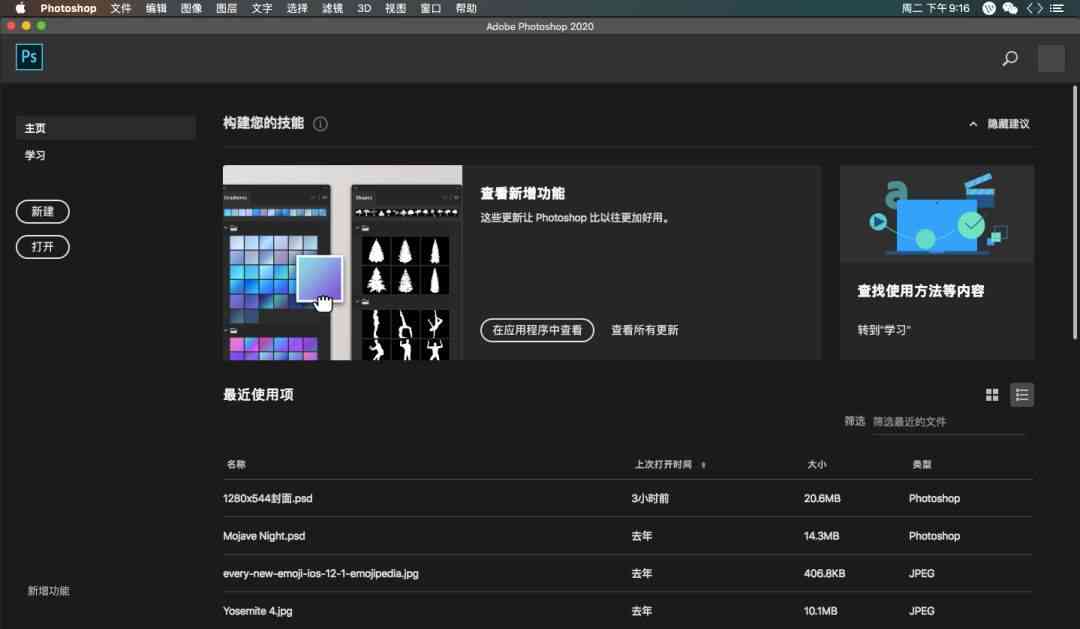The height and width of the screenshot is (629, 1080).
Task: Click the circular status icon beside WeChat
Action: pos(988,8)
